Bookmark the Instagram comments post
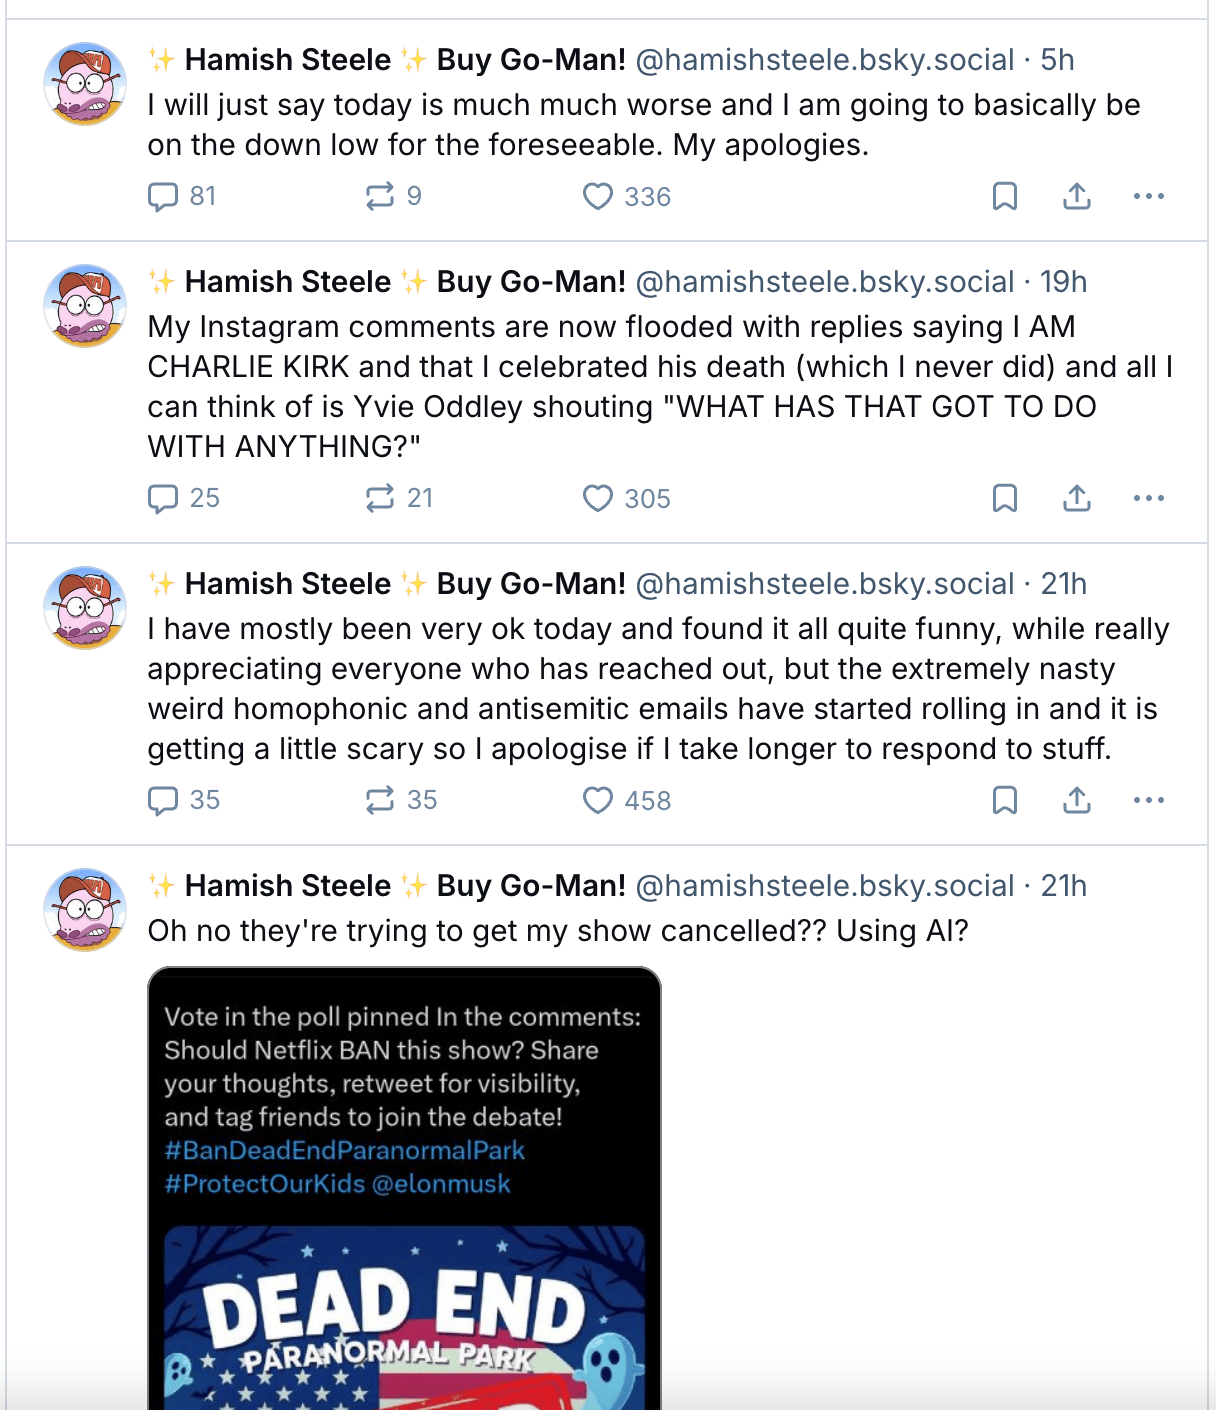The height and width of the screenshot is (1410, 1216). [x=1004, y=498]
